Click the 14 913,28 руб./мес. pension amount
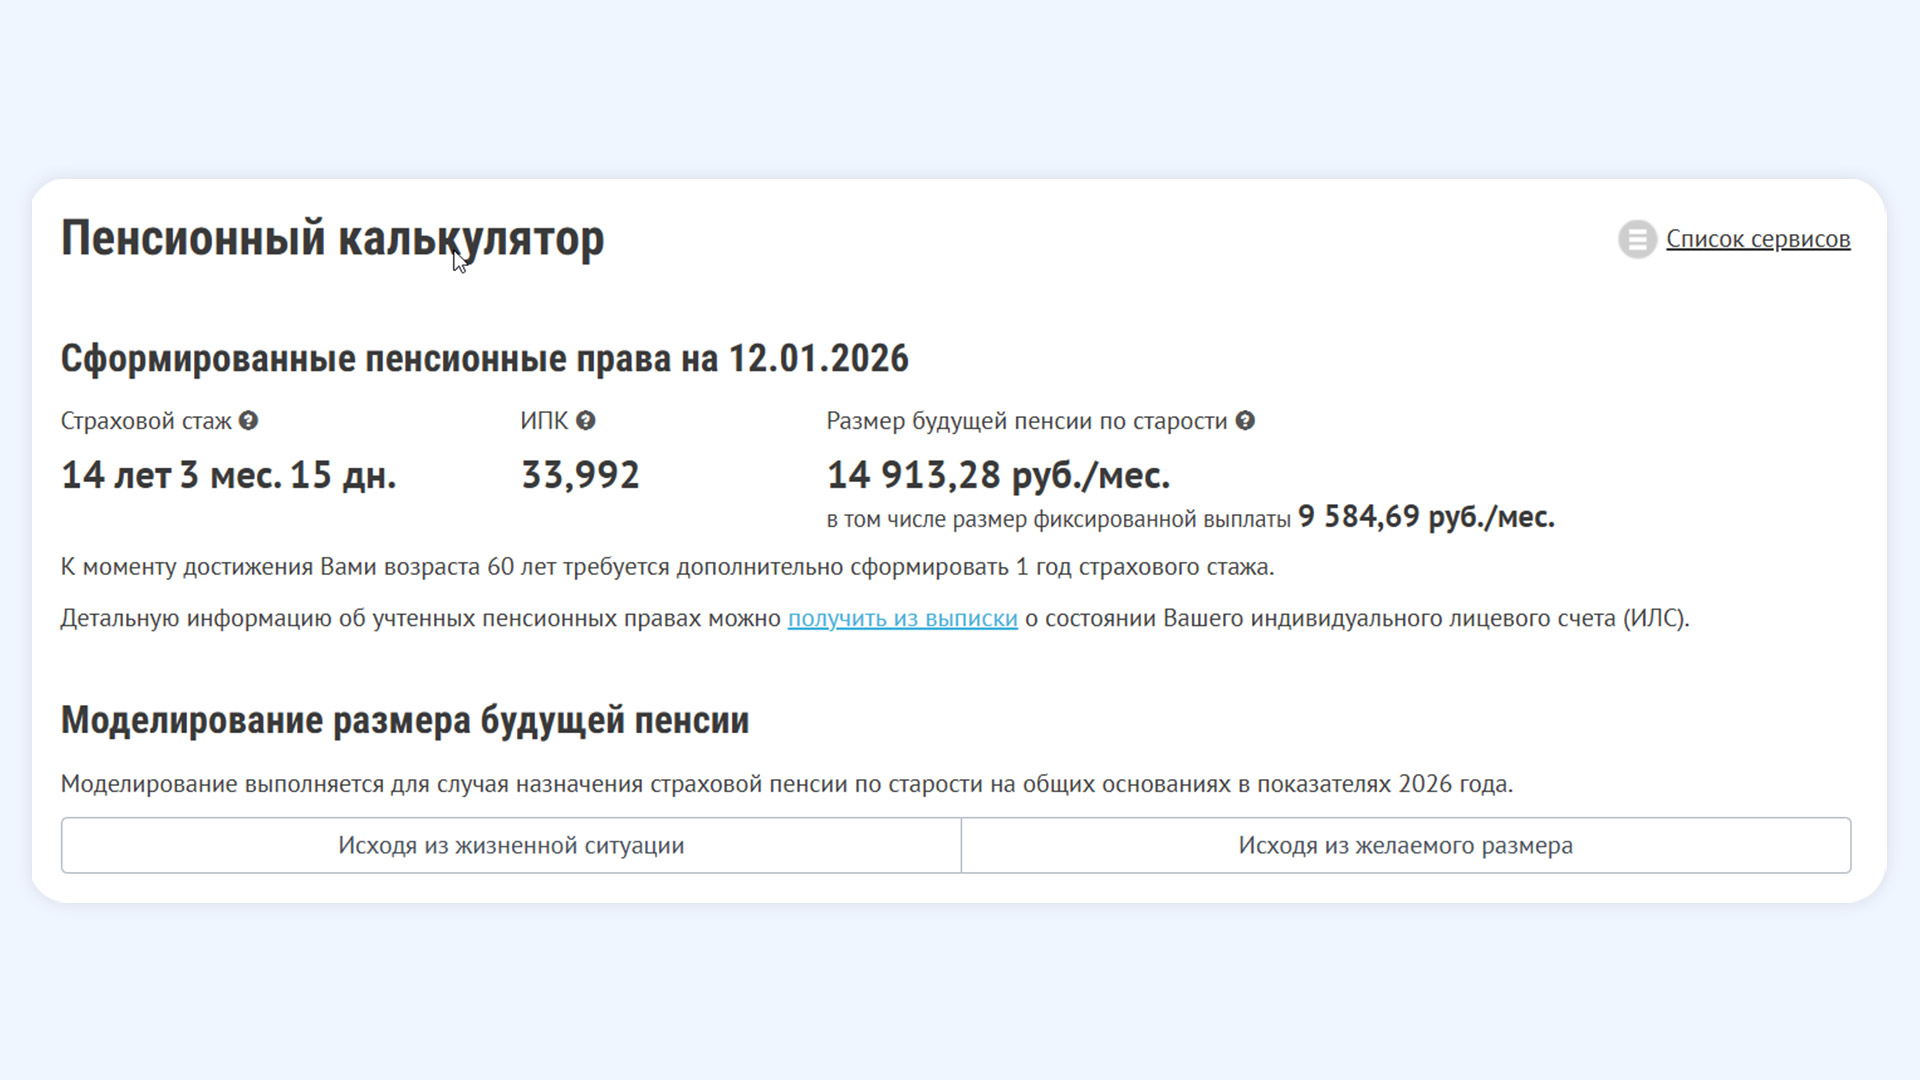1920x1080 pixels. point(997,475)
